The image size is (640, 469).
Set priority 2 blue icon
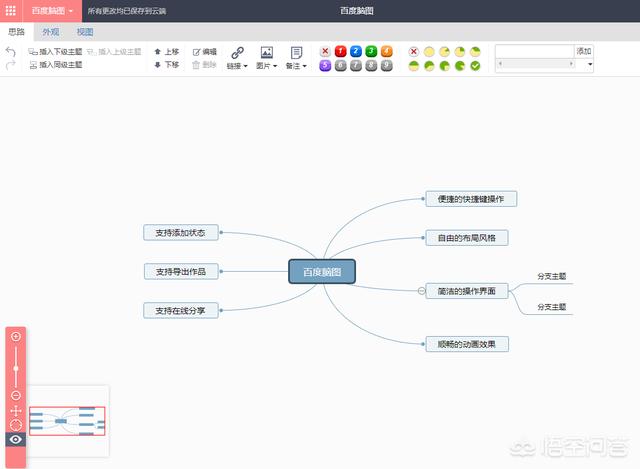click(356, 51)
